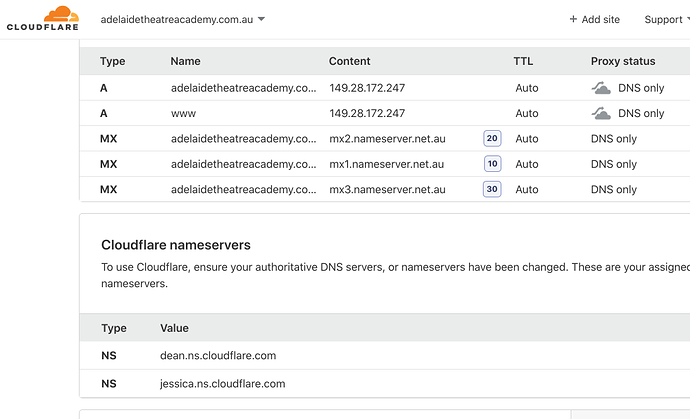
Task: Click the Cloudflare nameservers heading
Action: [176, 245]
